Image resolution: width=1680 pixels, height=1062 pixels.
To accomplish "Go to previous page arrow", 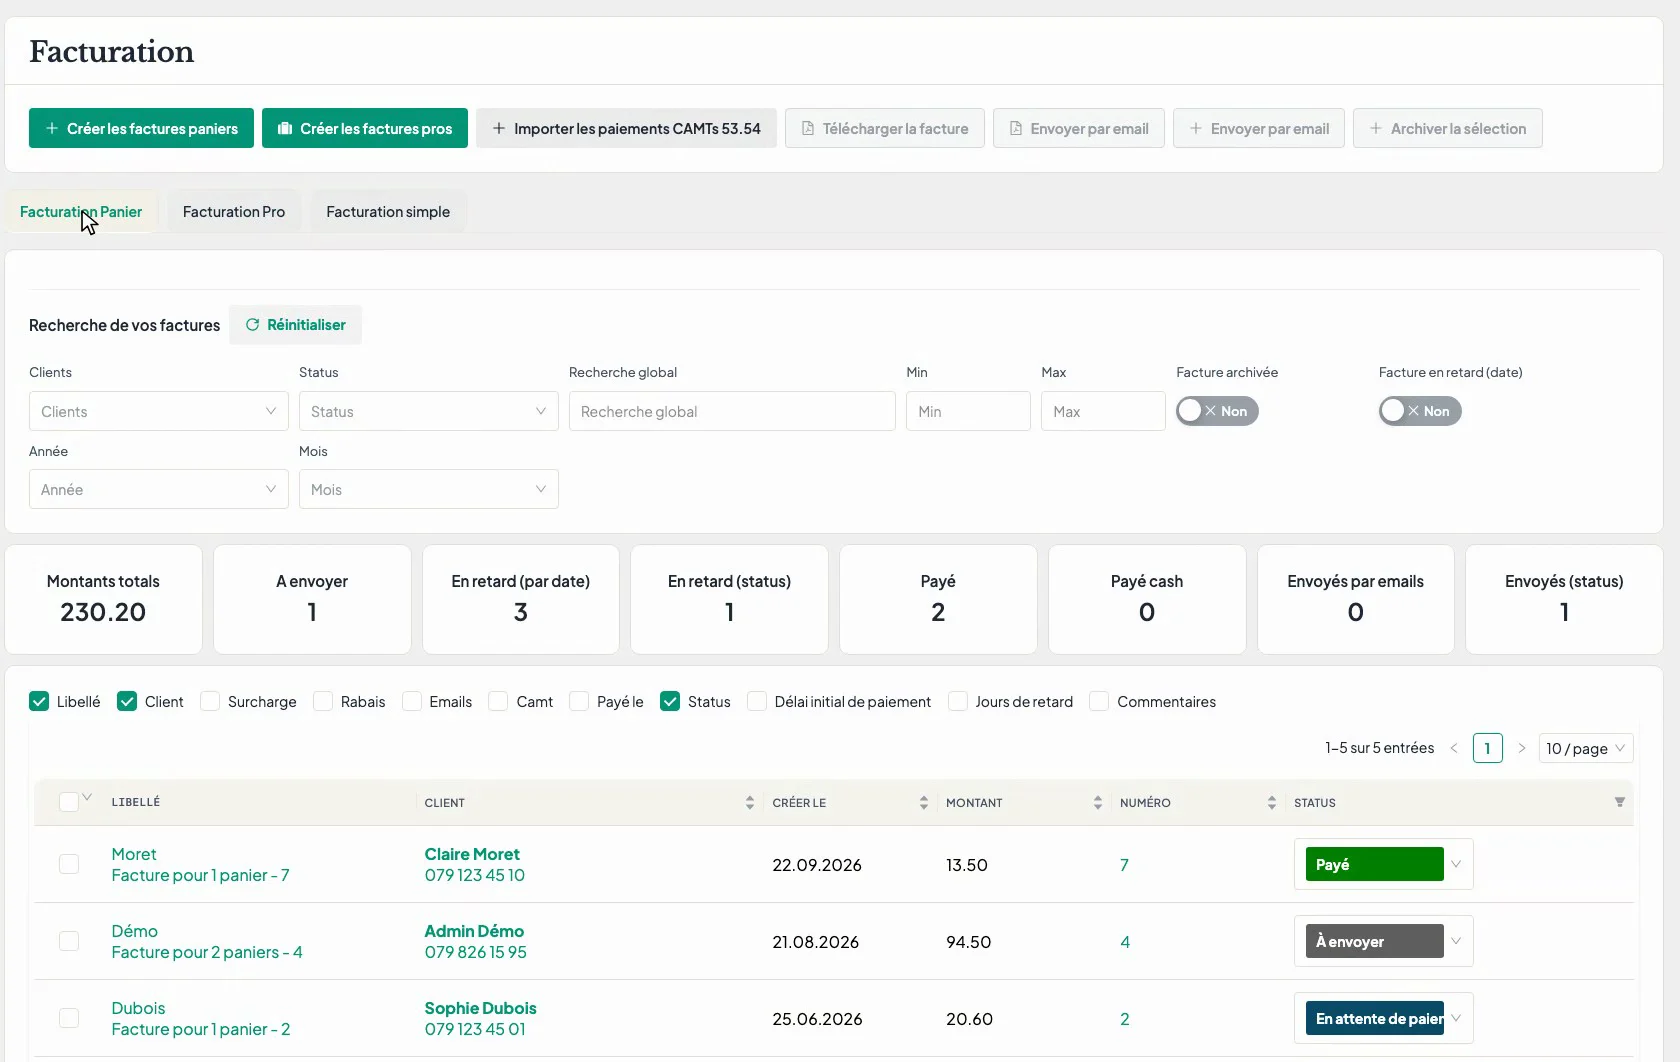I will (x=1454, y=748).
